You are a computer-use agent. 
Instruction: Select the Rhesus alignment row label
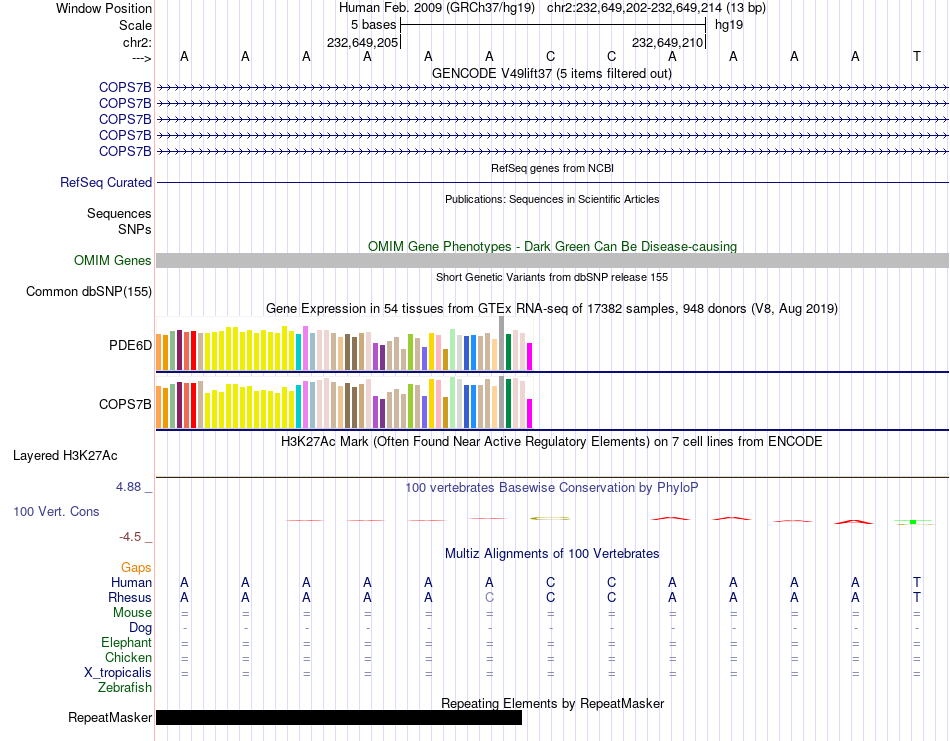pos(130,598)
